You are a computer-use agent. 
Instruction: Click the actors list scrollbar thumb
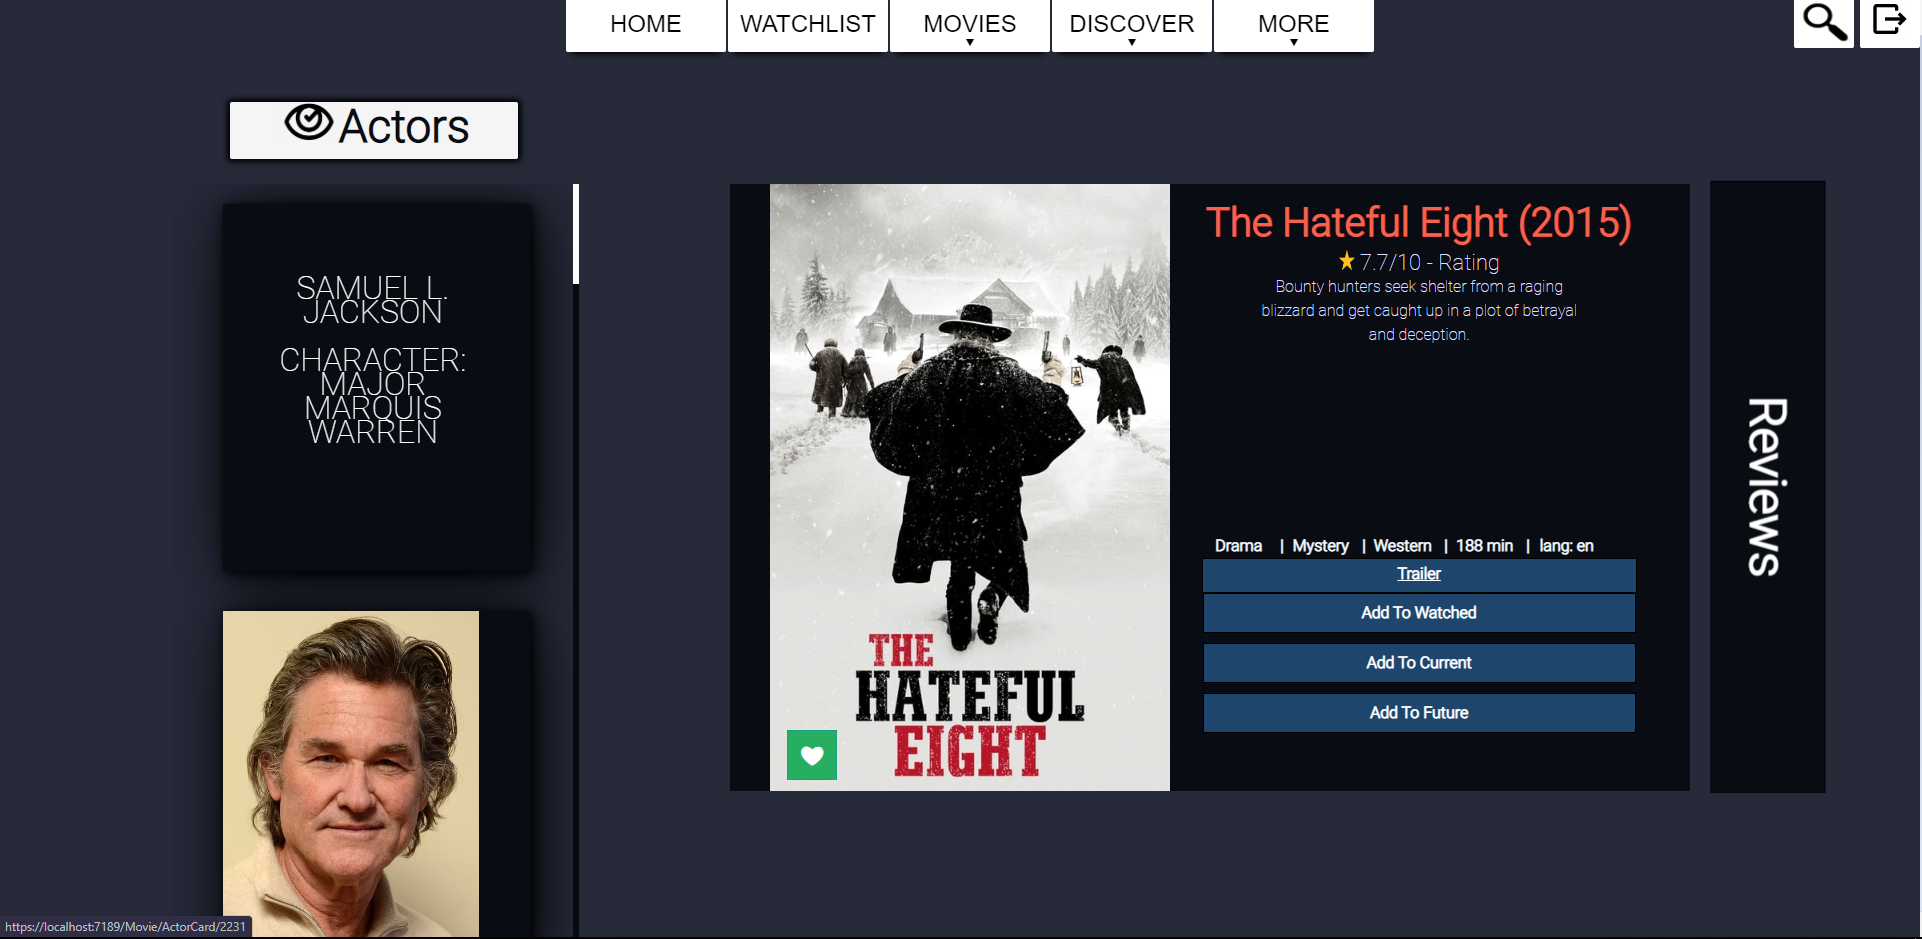[x=576, y=234]
